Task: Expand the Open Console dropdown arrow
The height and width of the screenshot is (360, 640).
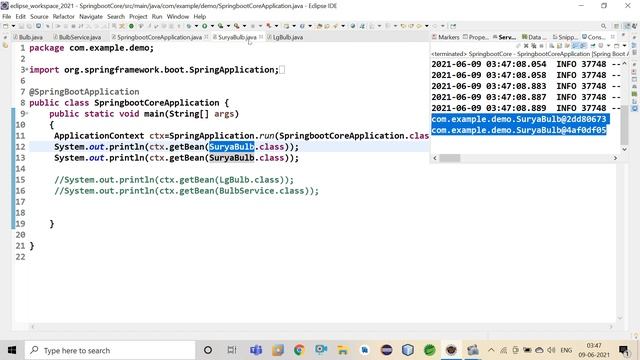Action: tap(624, 46)
